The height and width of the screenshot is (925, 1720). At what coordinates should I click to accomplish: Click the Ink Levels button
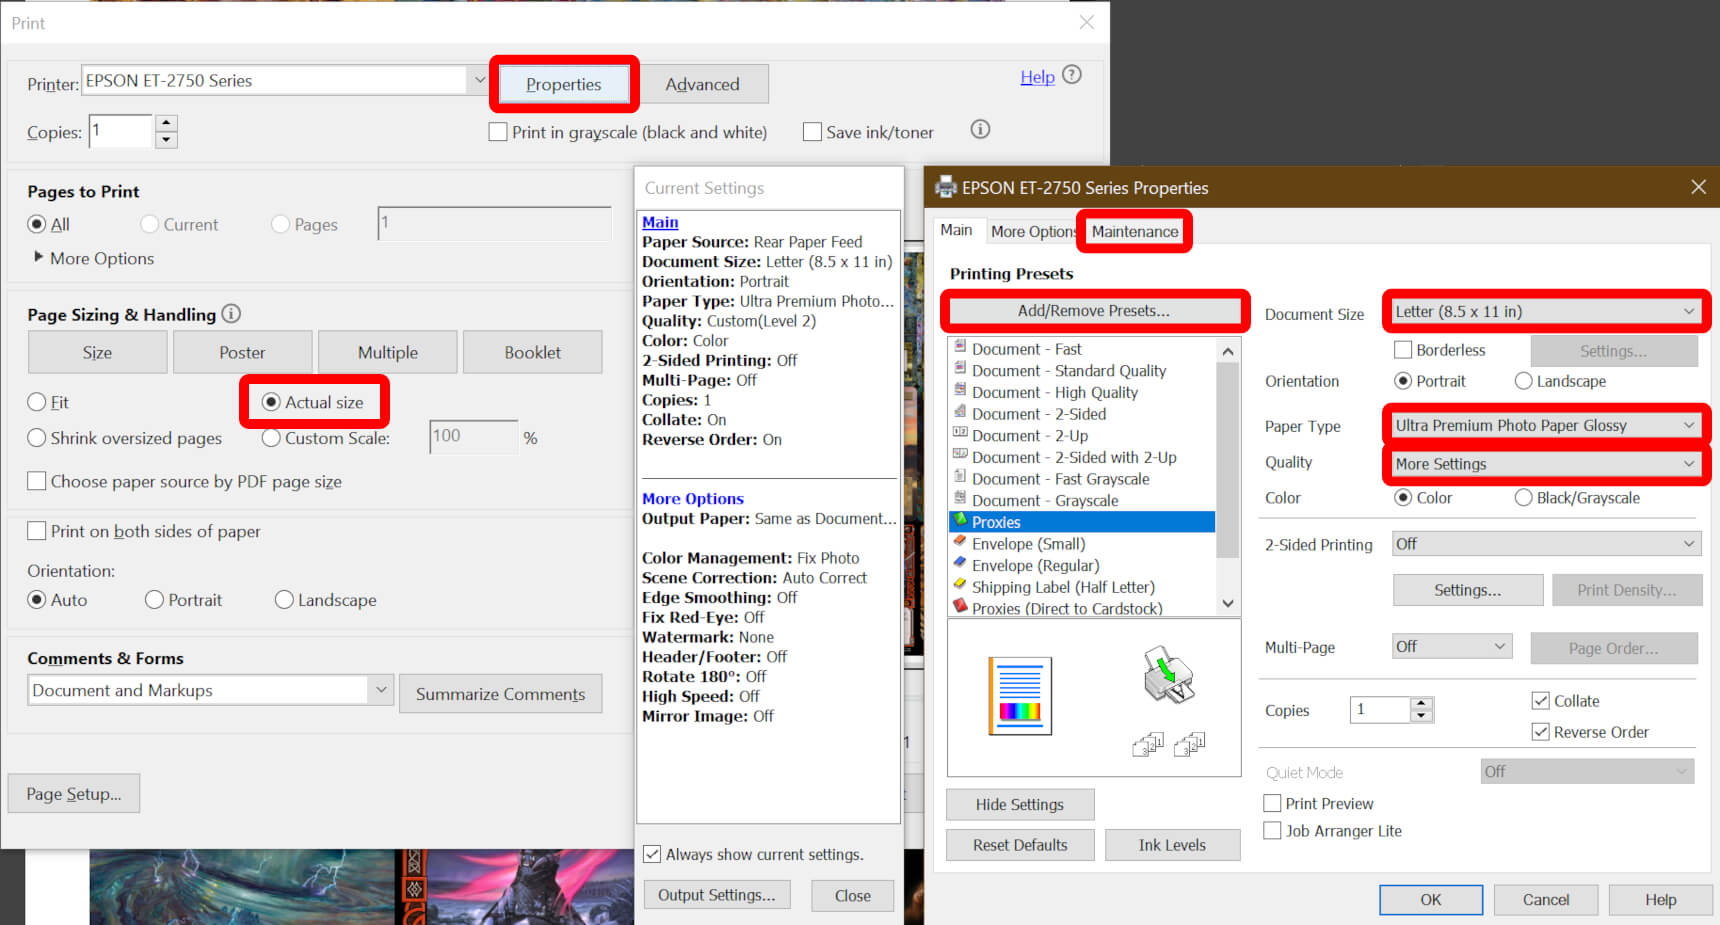click(x=1172, y=845)
